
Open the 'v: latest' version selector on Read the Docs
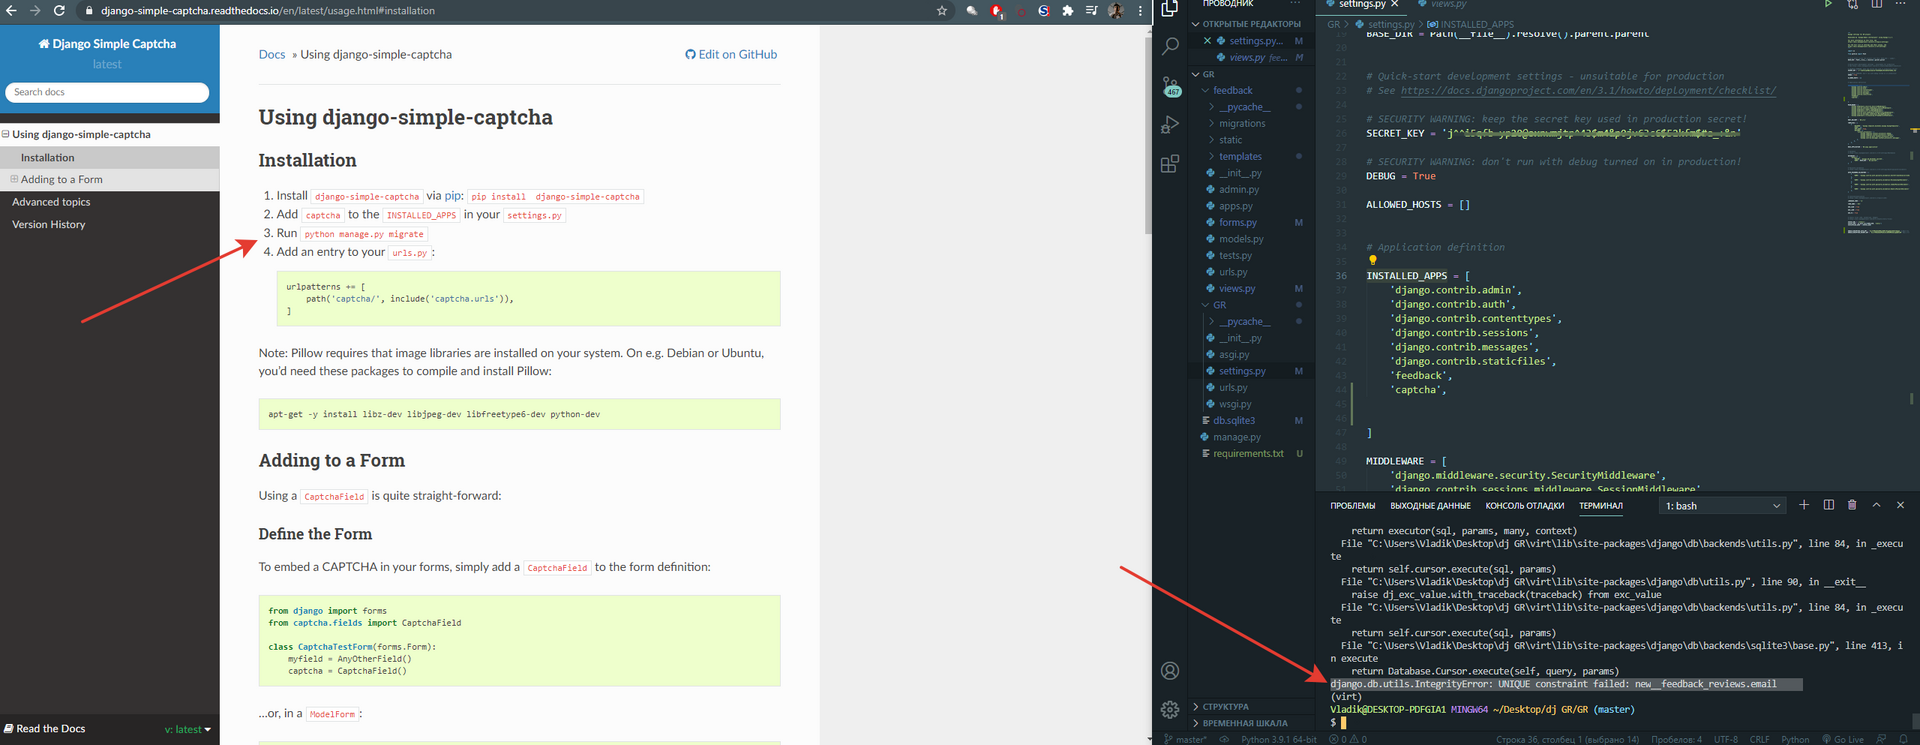click(188, 730)
